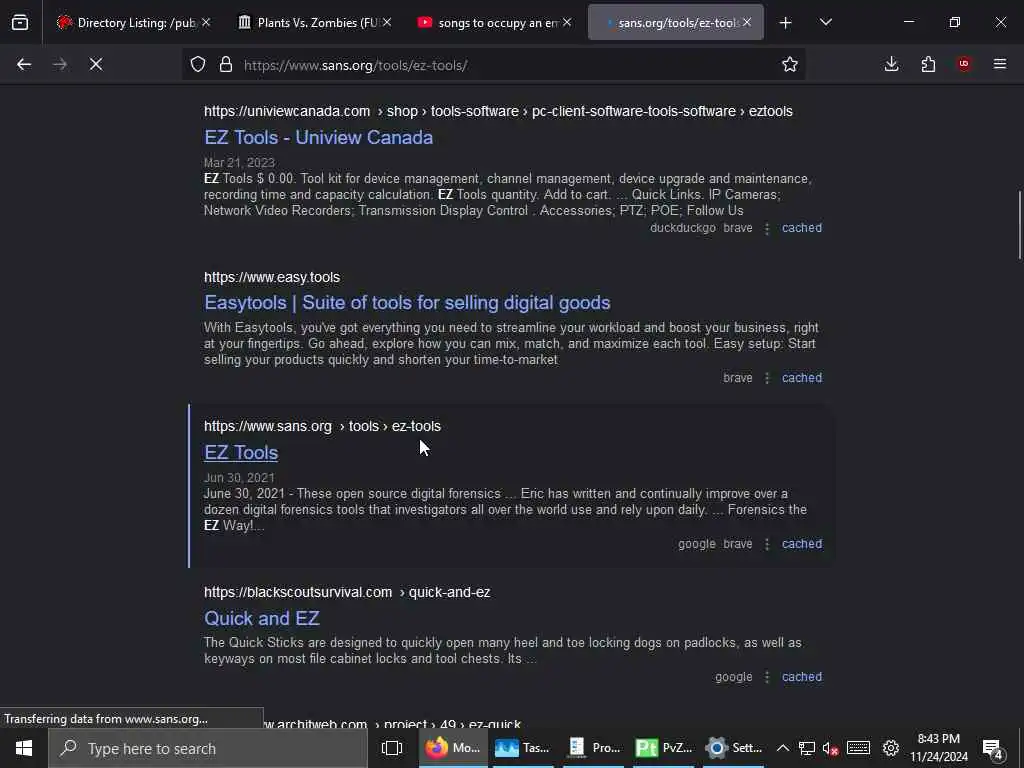Close the sans.org ez-tools tab
The height and width of the screenshot is (768, 1024).
[747, 23]
